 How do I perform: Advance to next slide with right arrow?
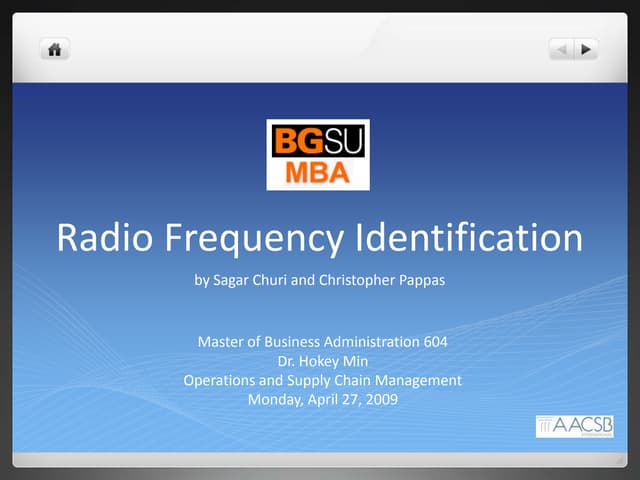(x=586, y=48)
